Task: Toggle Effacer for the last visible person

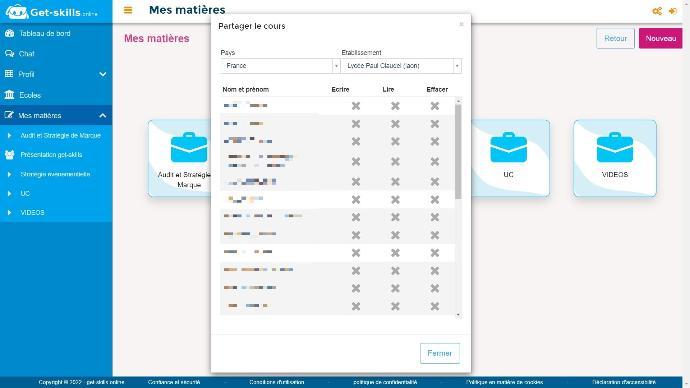Action: [435, 306]
